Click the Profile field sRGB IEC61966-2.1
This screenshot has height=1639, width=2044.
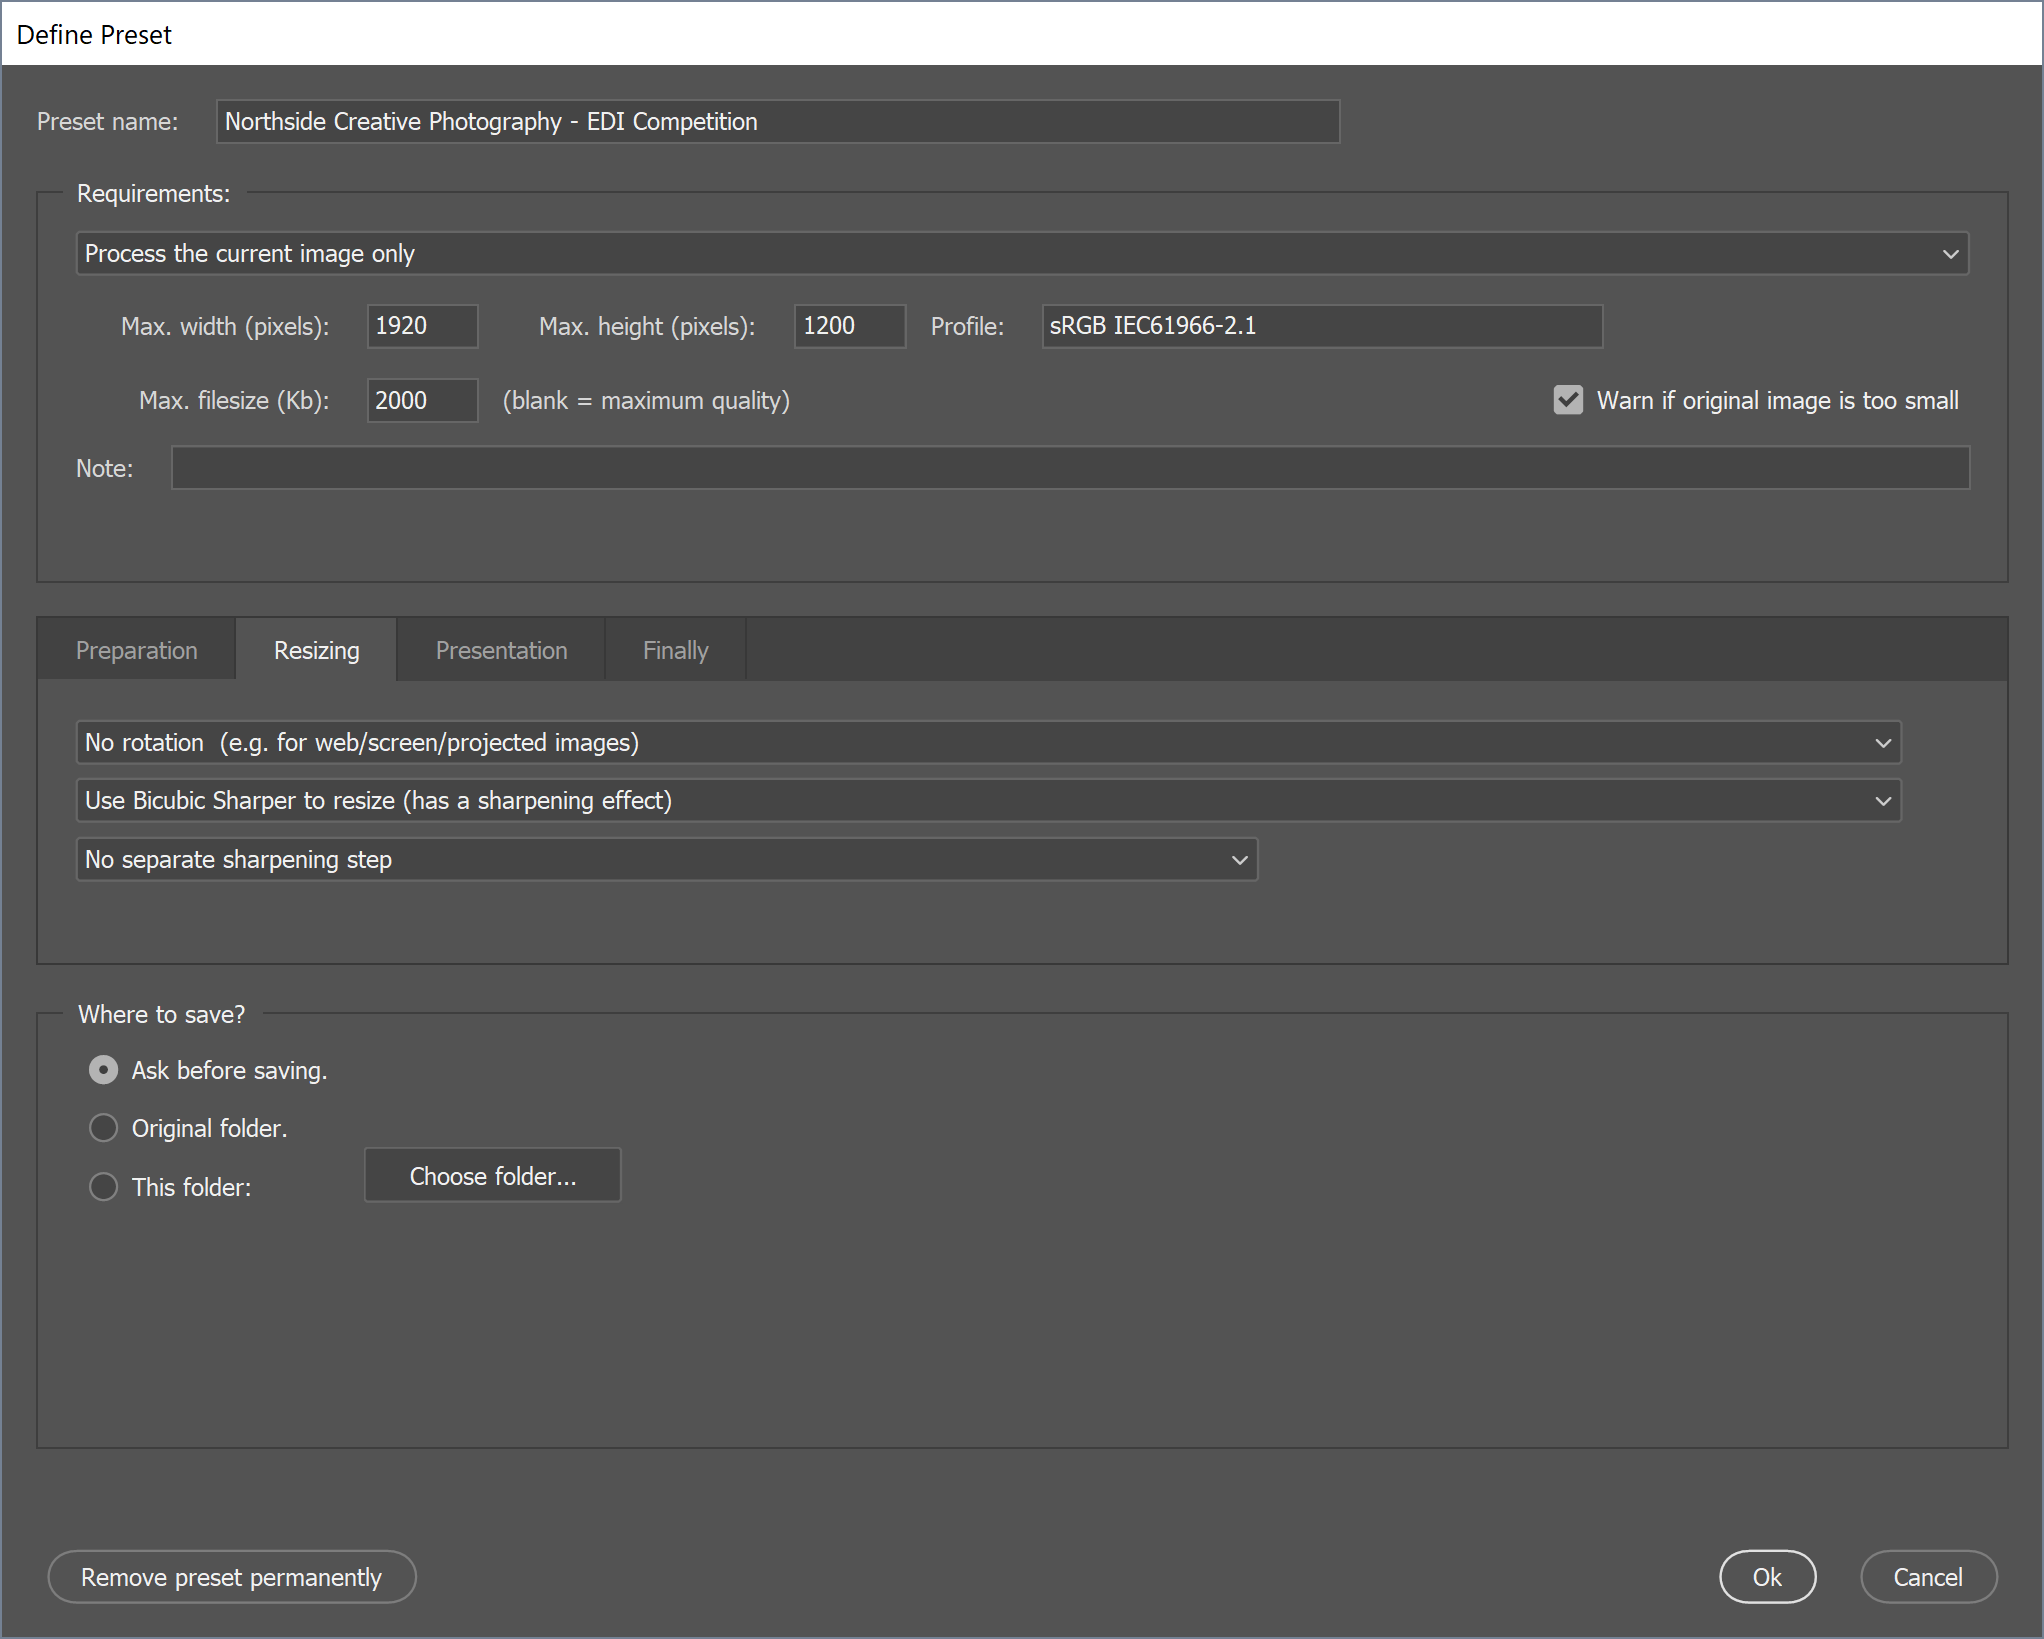[x=1322, y=326]
